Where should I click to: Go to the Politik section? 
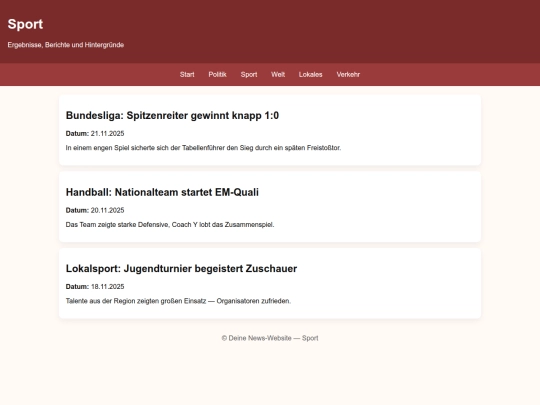pos(217,74)
